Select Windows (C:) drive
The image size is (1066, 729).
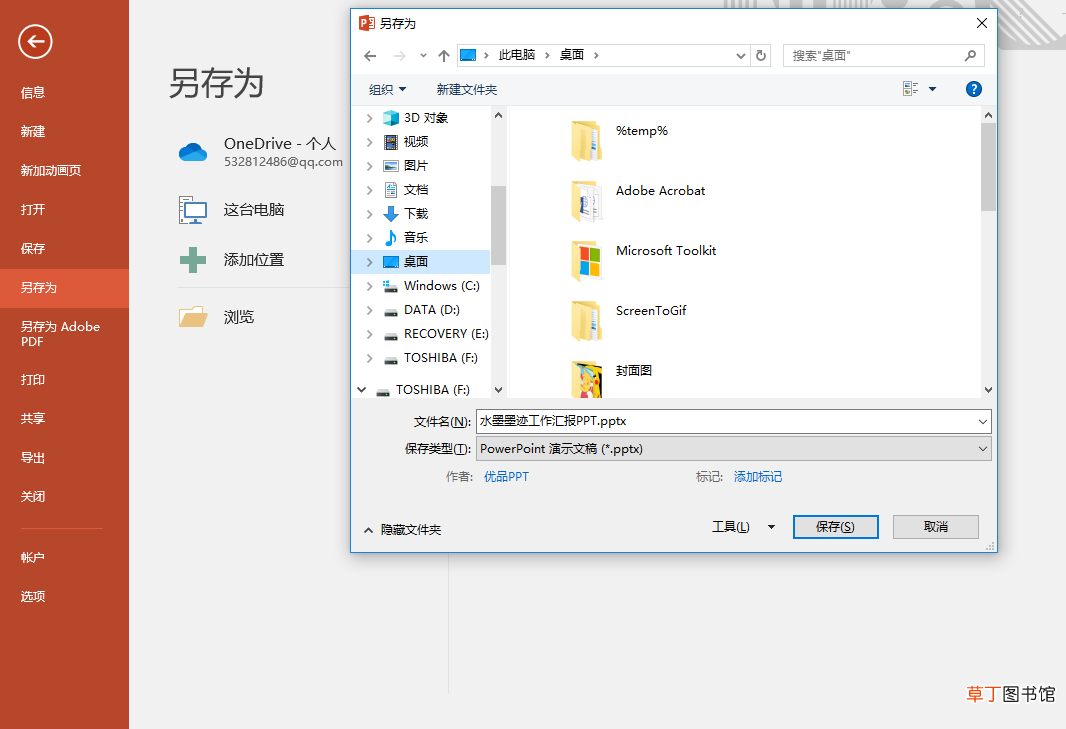click(x=432, y=286)
